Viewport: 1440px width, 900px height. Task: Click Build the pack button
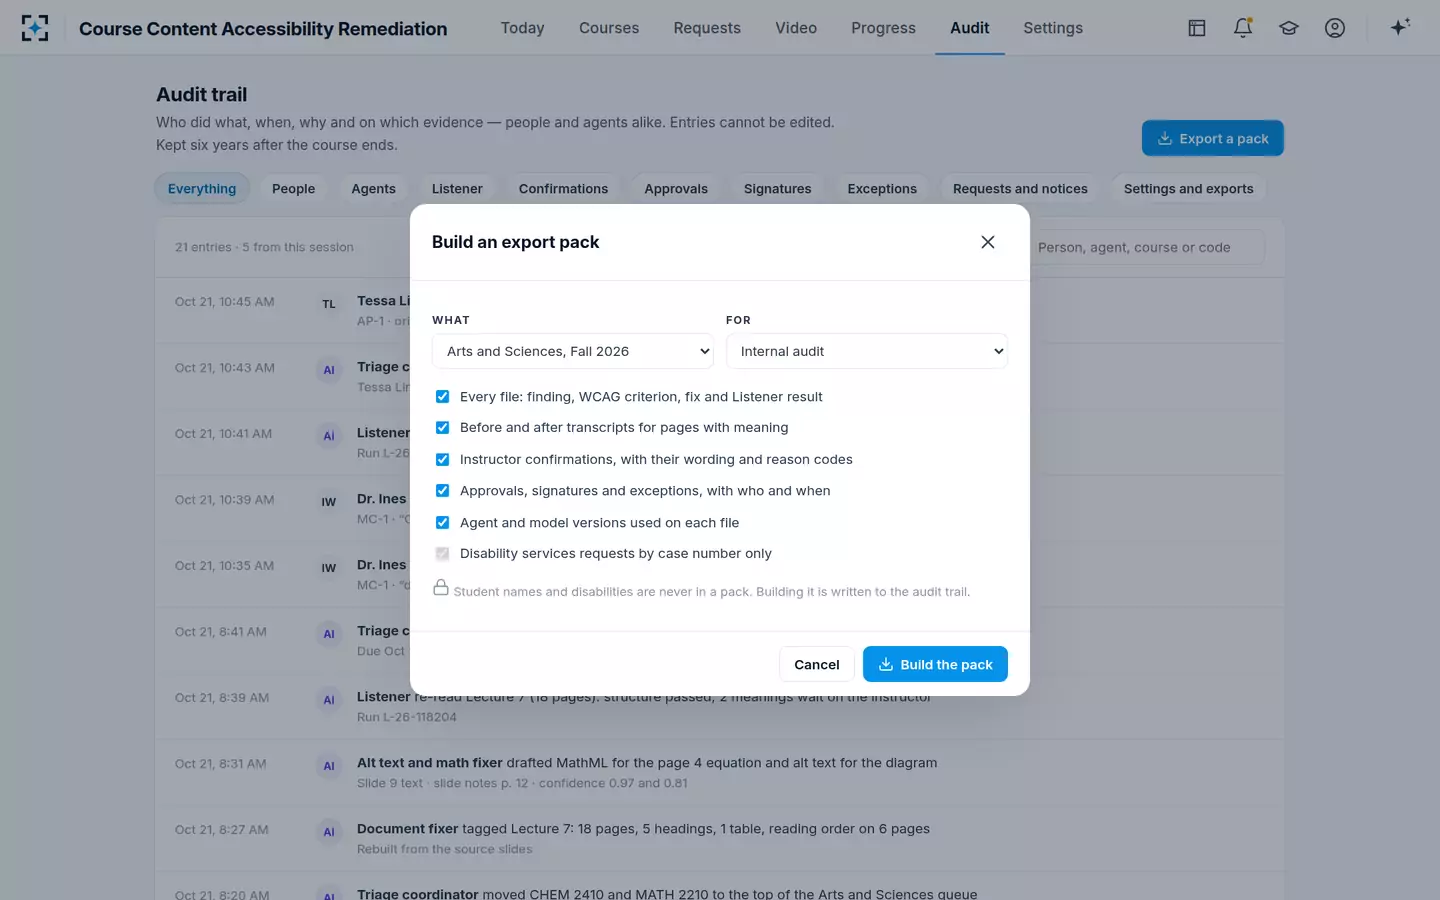click(935, 664)
